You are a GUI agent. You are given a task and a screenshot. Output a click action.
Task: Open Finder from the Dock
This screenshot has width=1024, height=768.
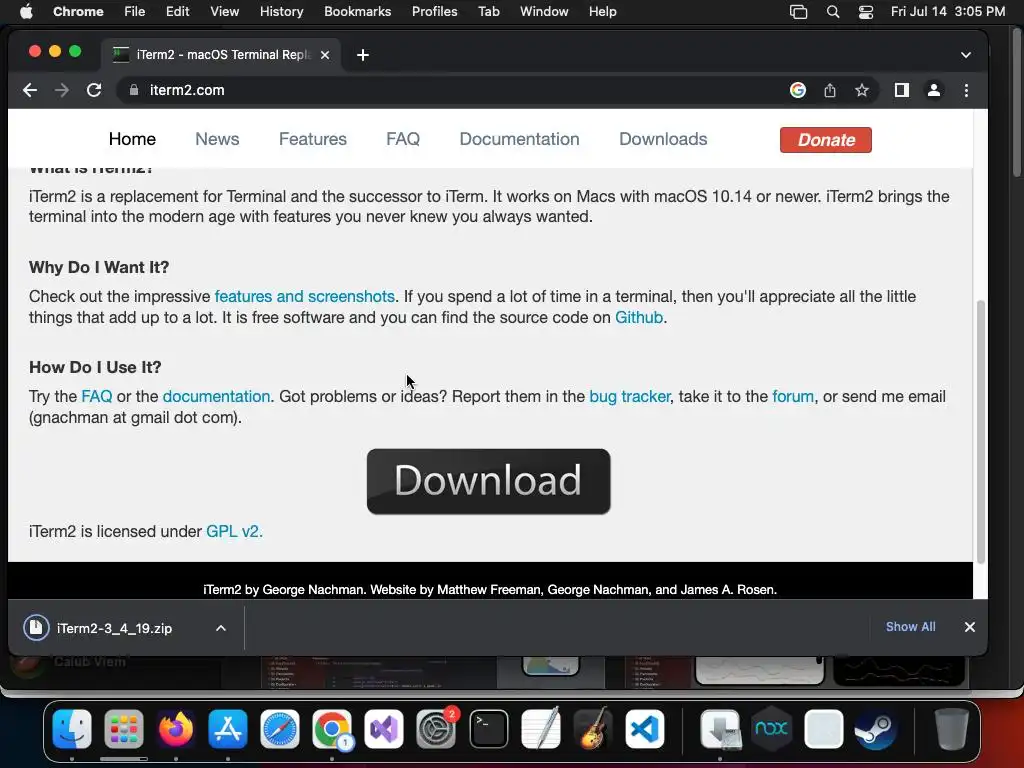tap(72, 729)
